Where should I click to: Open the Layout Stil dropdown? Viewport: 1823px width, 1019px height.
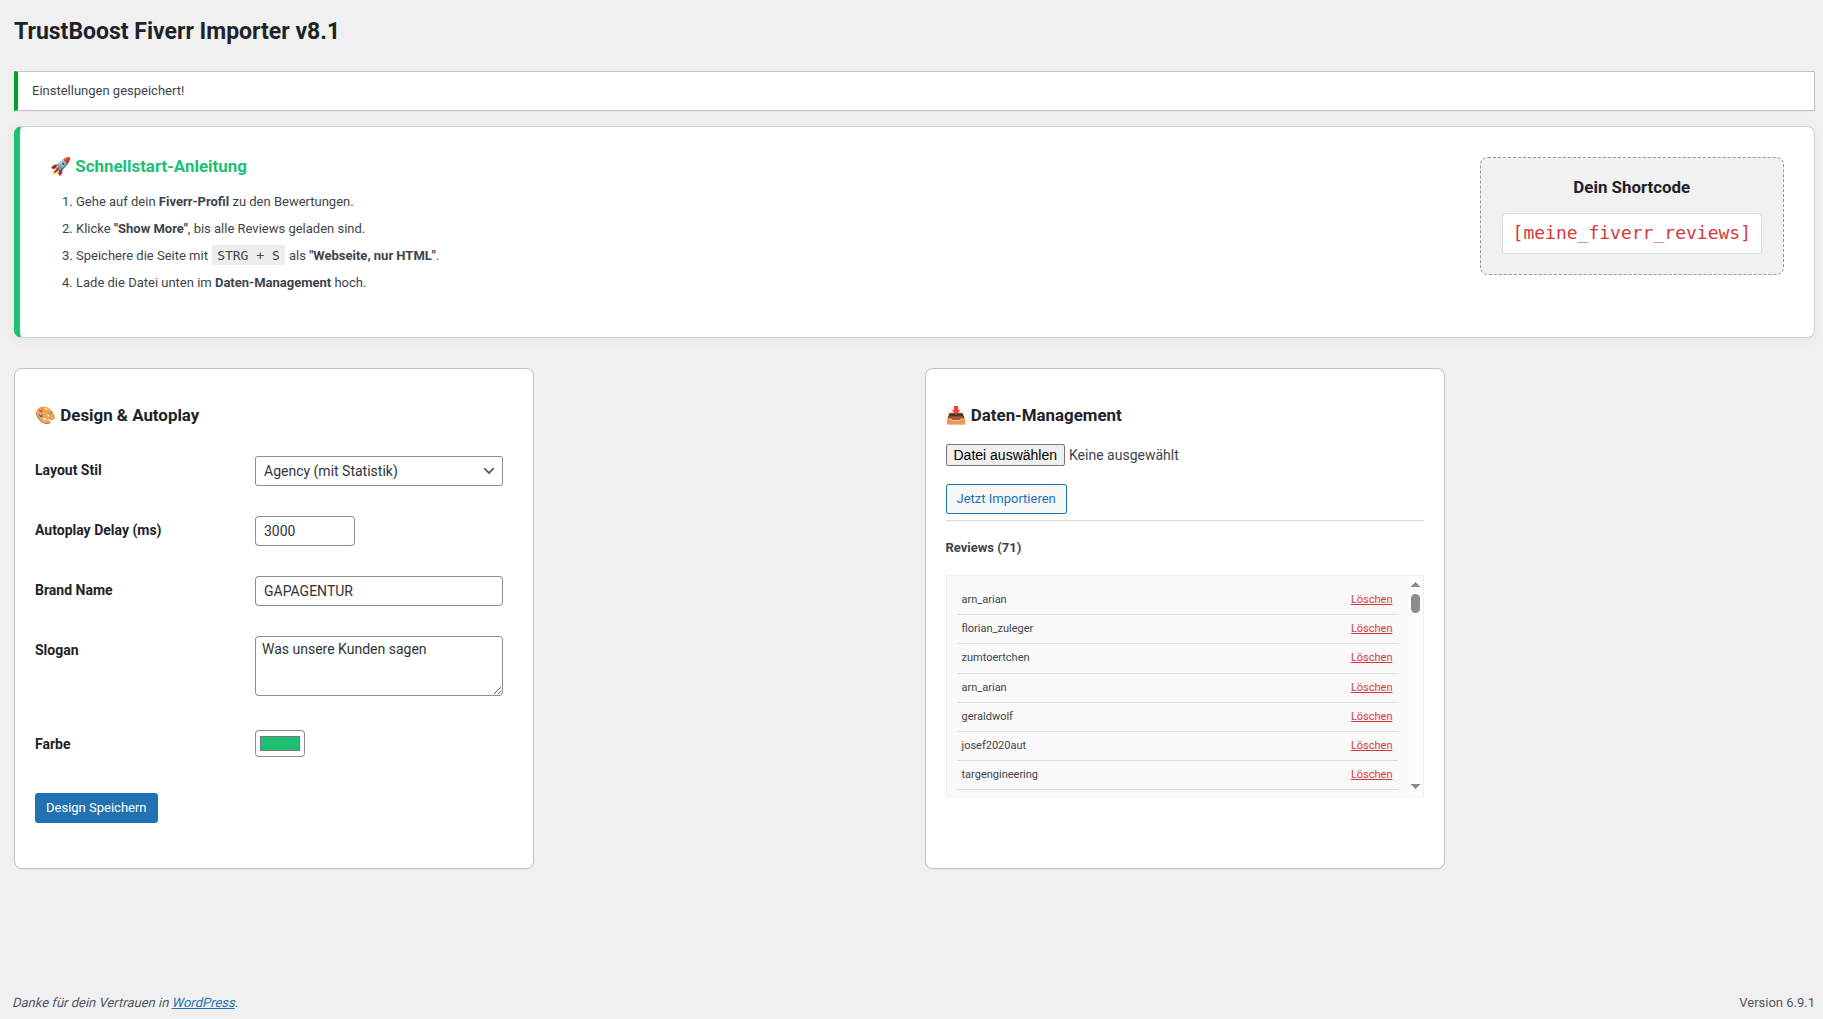[x=378, y=471]
